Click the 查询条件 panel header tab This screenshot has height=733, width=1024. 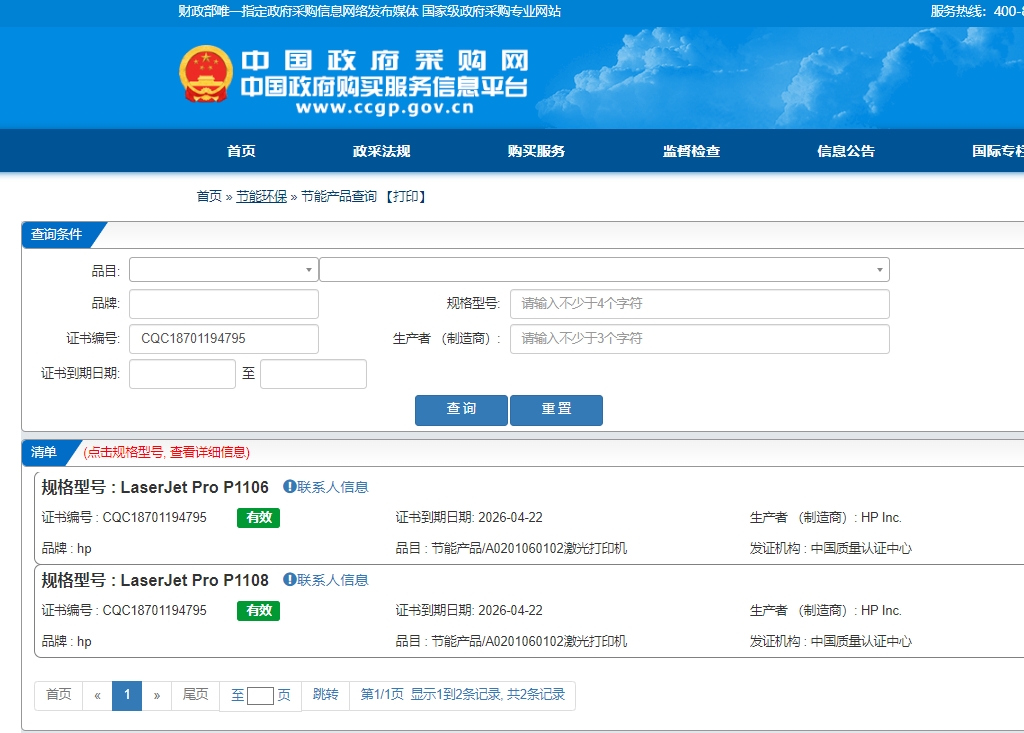pyautogui.click(x=57, y=235)
